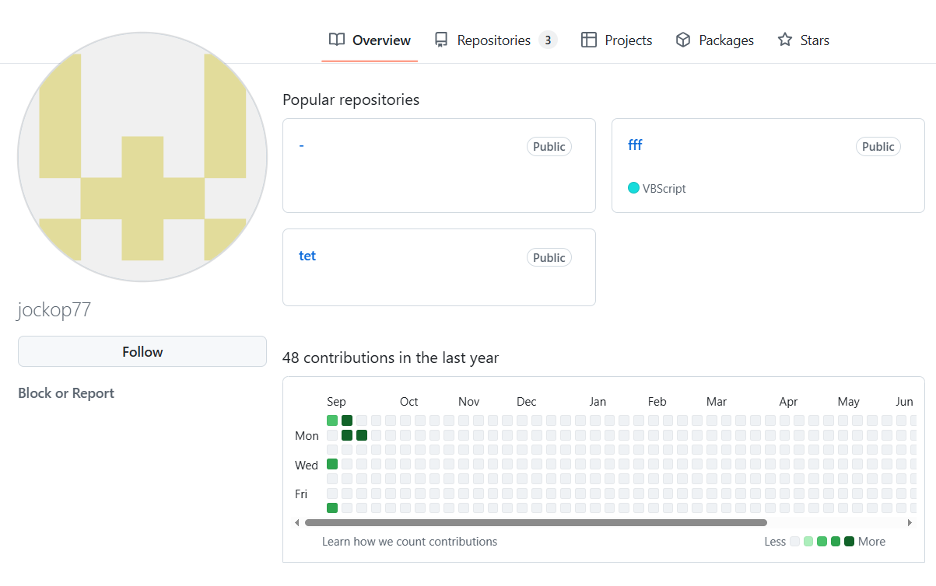Click the Projects table icon

[589, 40]
